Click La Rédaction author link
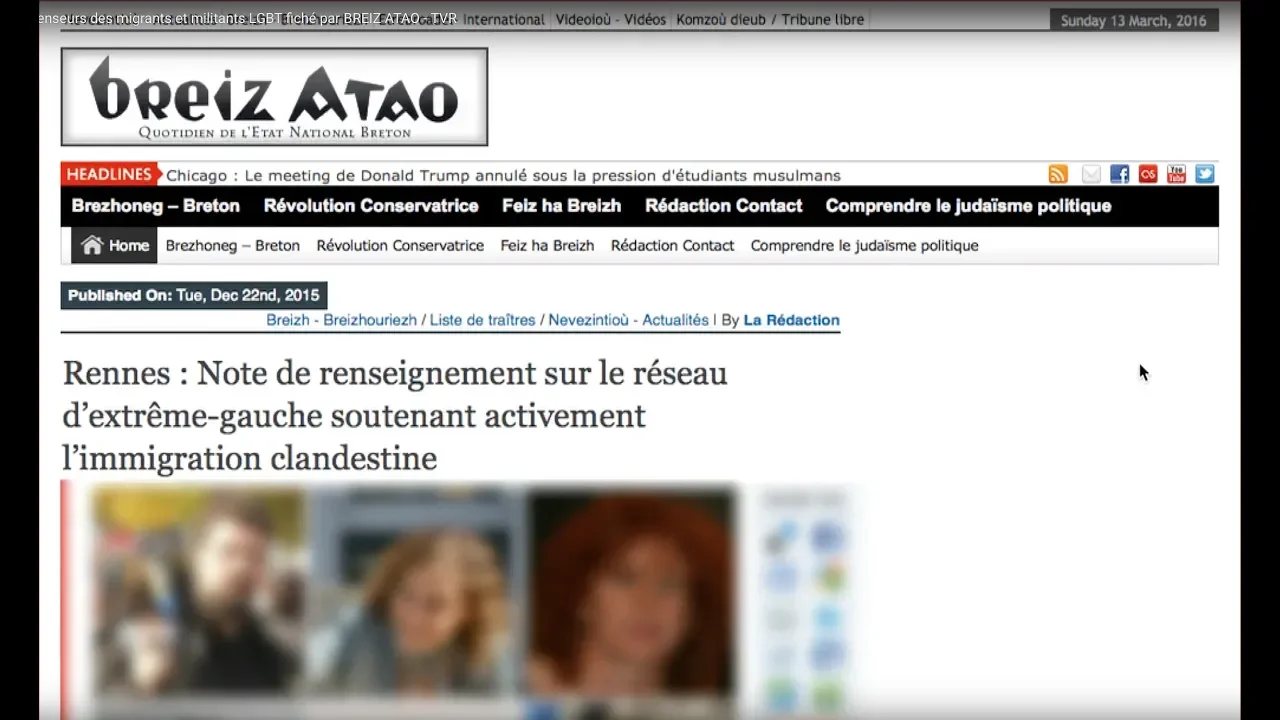1280x720 pixels. pyautogui.click(x=791, y=320)
